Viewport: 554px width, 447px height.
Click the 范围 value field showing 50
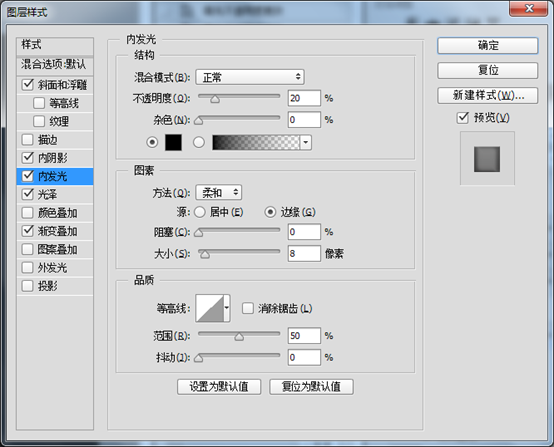click(304, 335)
